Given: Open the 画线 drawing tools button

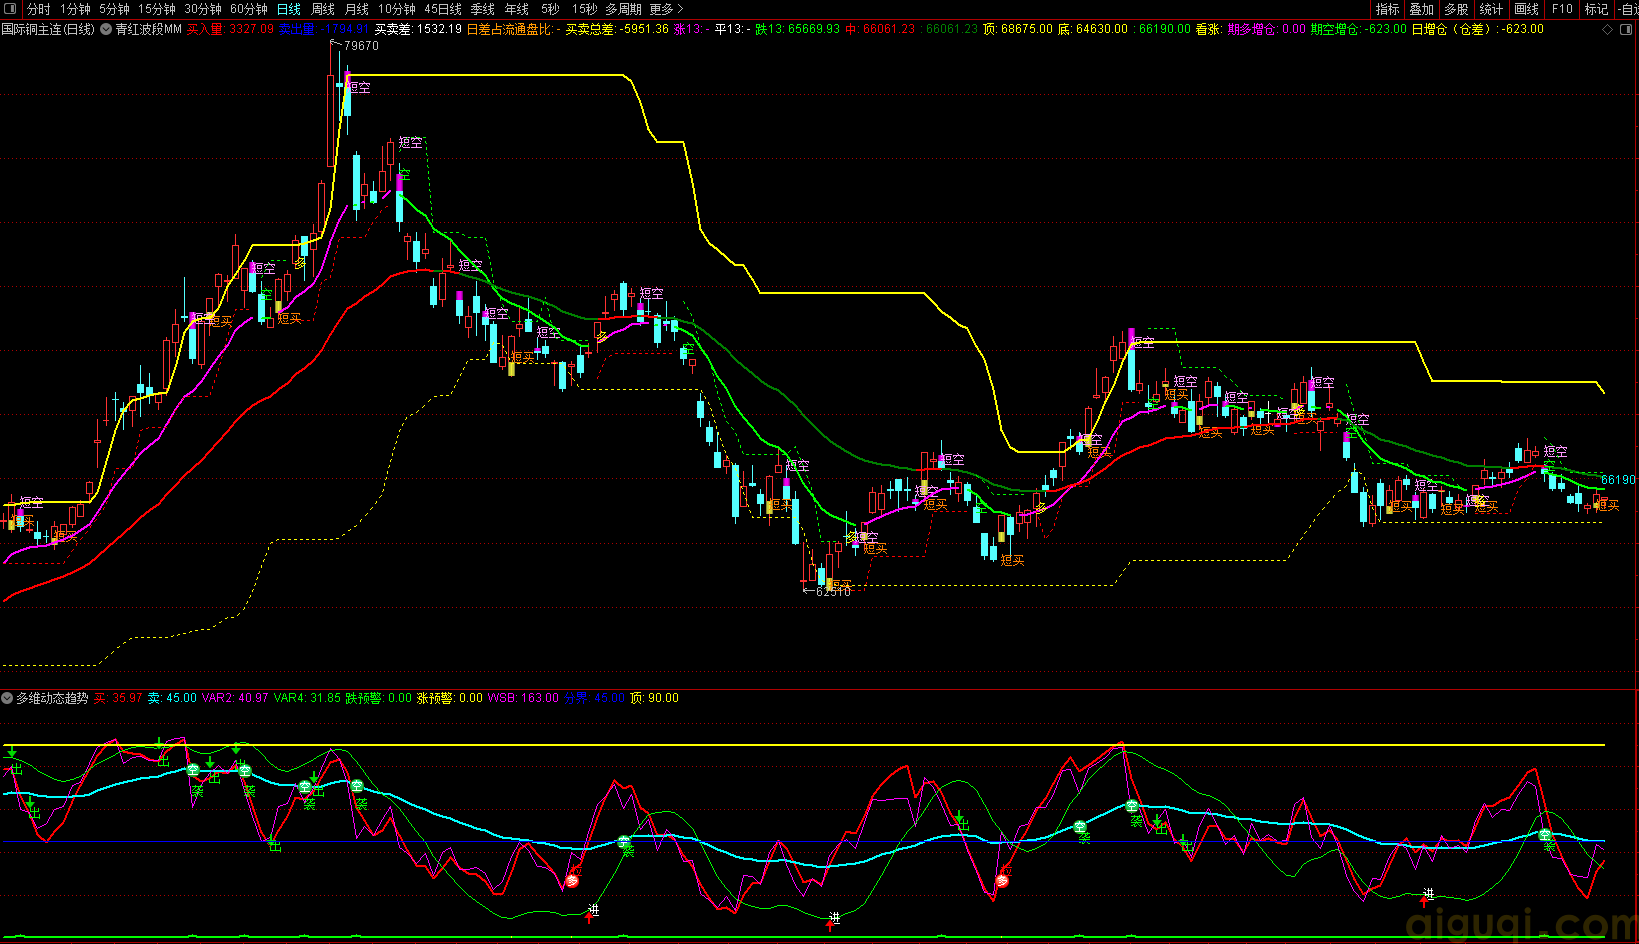Looking at the screenshot, I should [x=1526, y=9].
